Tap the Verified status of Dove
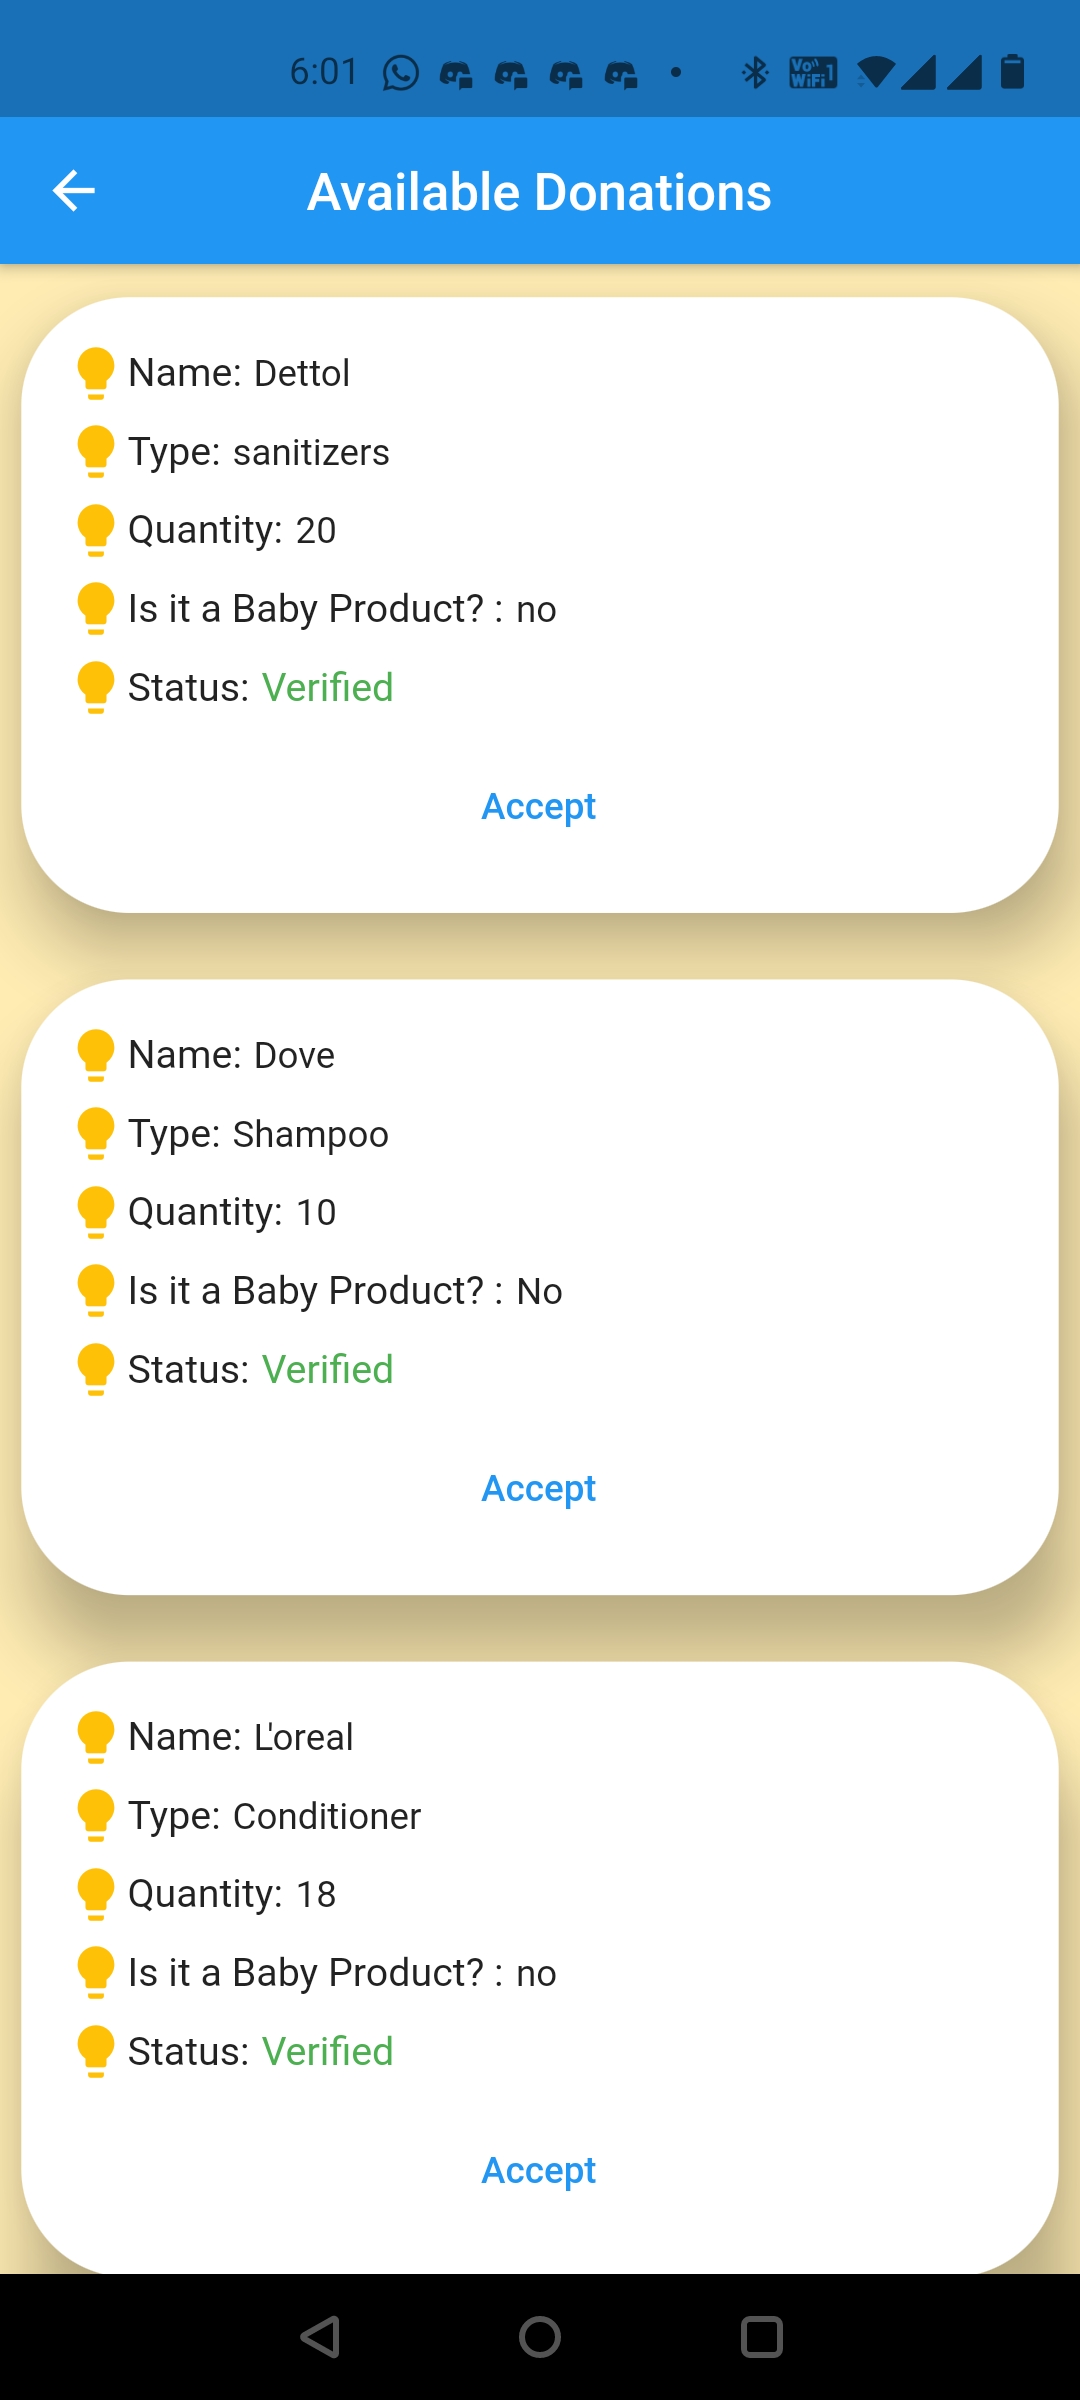1080x2400 pixels. [328, 1370]
